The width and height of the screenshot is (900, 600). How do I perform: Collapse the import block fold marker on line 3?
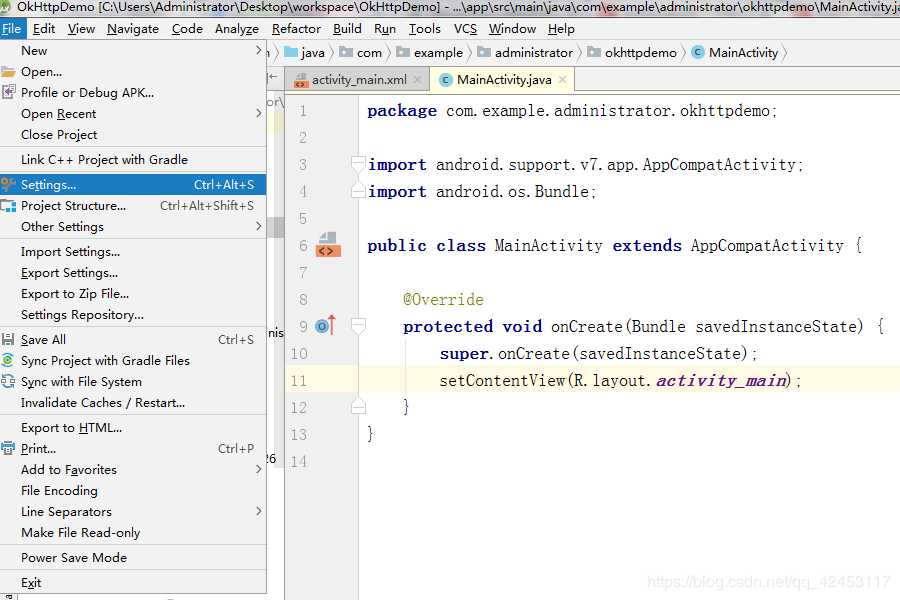point(358,164)
